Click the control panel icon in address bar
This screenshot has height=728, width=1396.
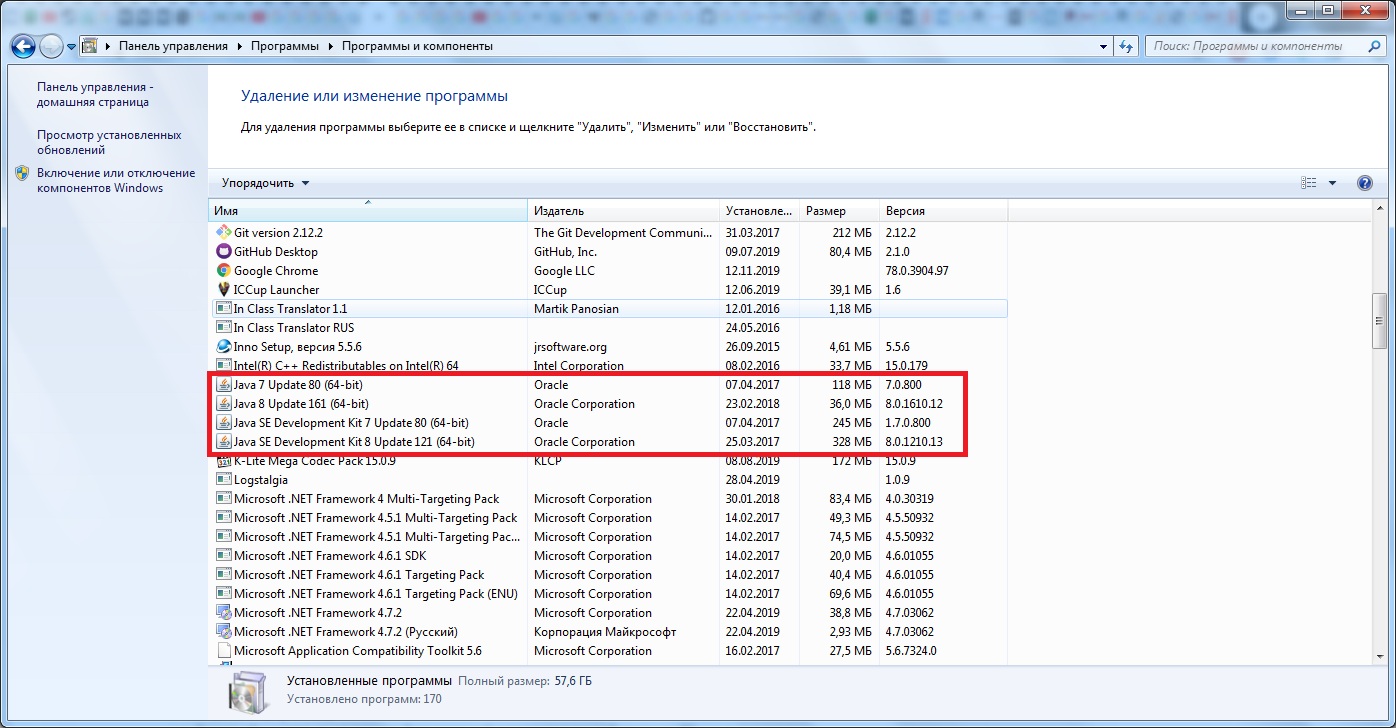(x=89, y=46)
